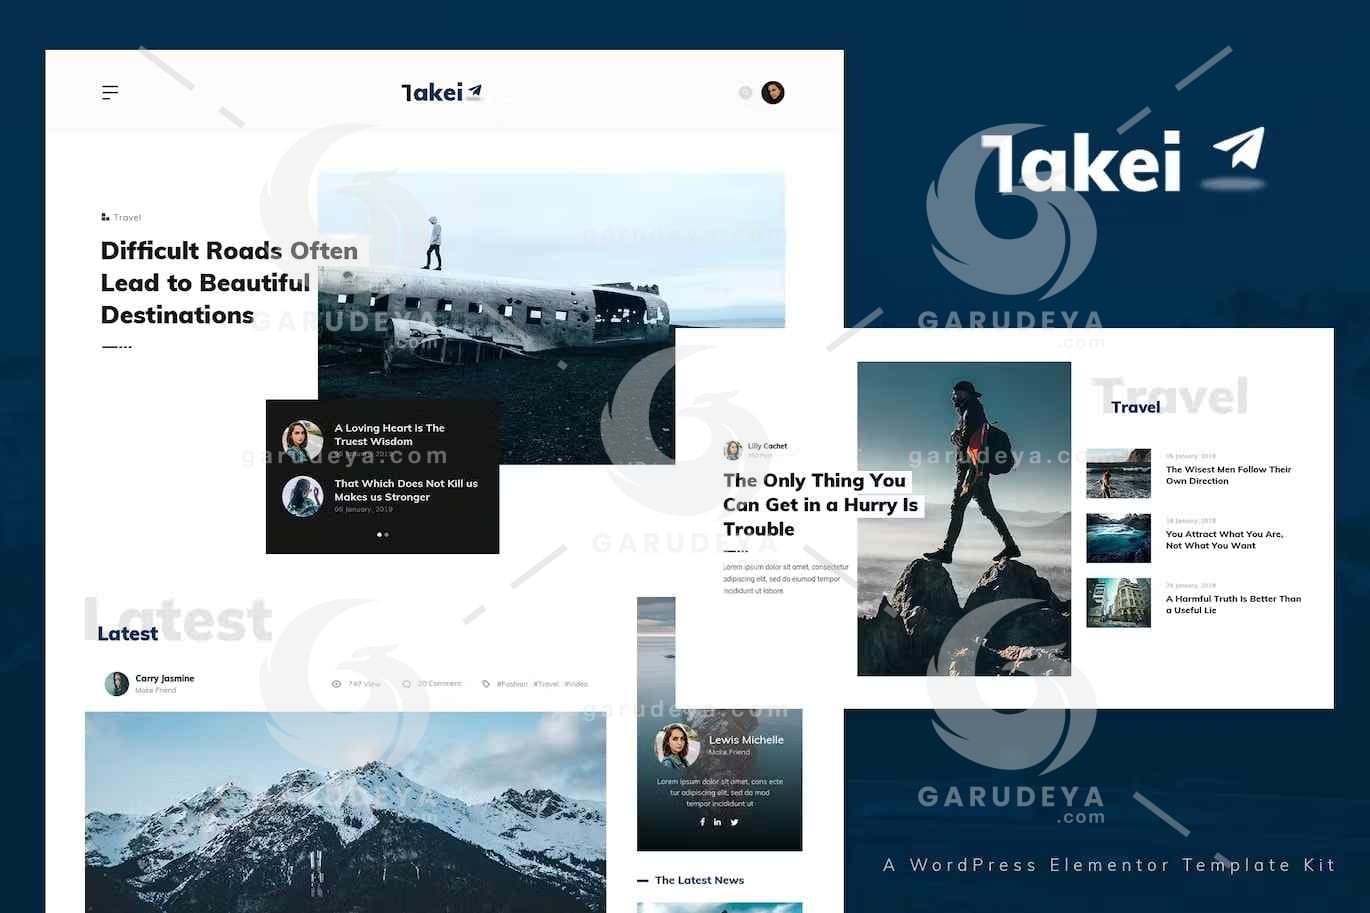This screenshot has width=1370, height=913.
Task: Click avatar beside 'That Which Does Not Kill us'
Action: [302, 496]
